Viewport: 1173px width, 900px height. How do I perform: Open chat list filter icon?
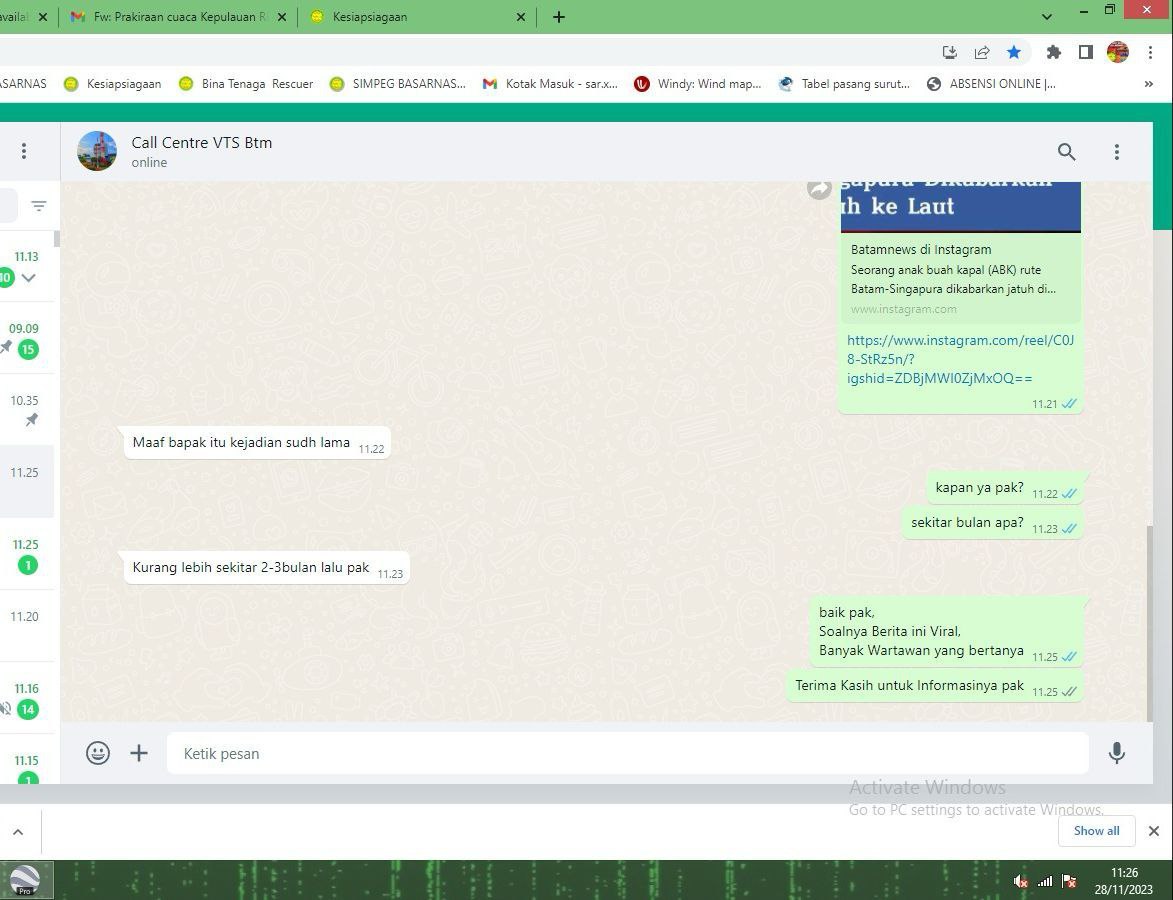point(39,206)
